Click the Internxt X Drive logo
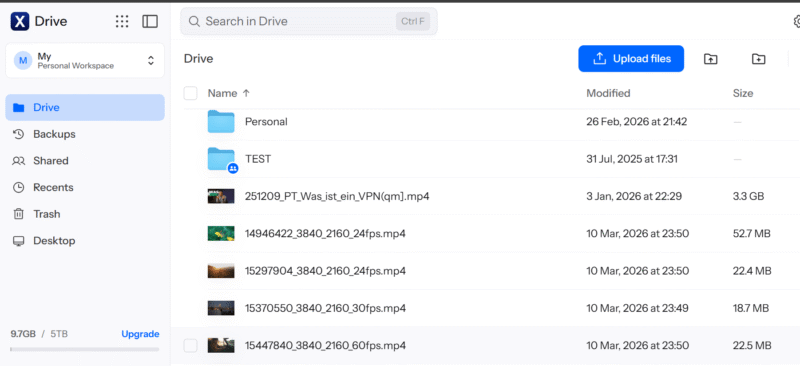This screenshot has height=366, width=800. click(x=20, y=21)
